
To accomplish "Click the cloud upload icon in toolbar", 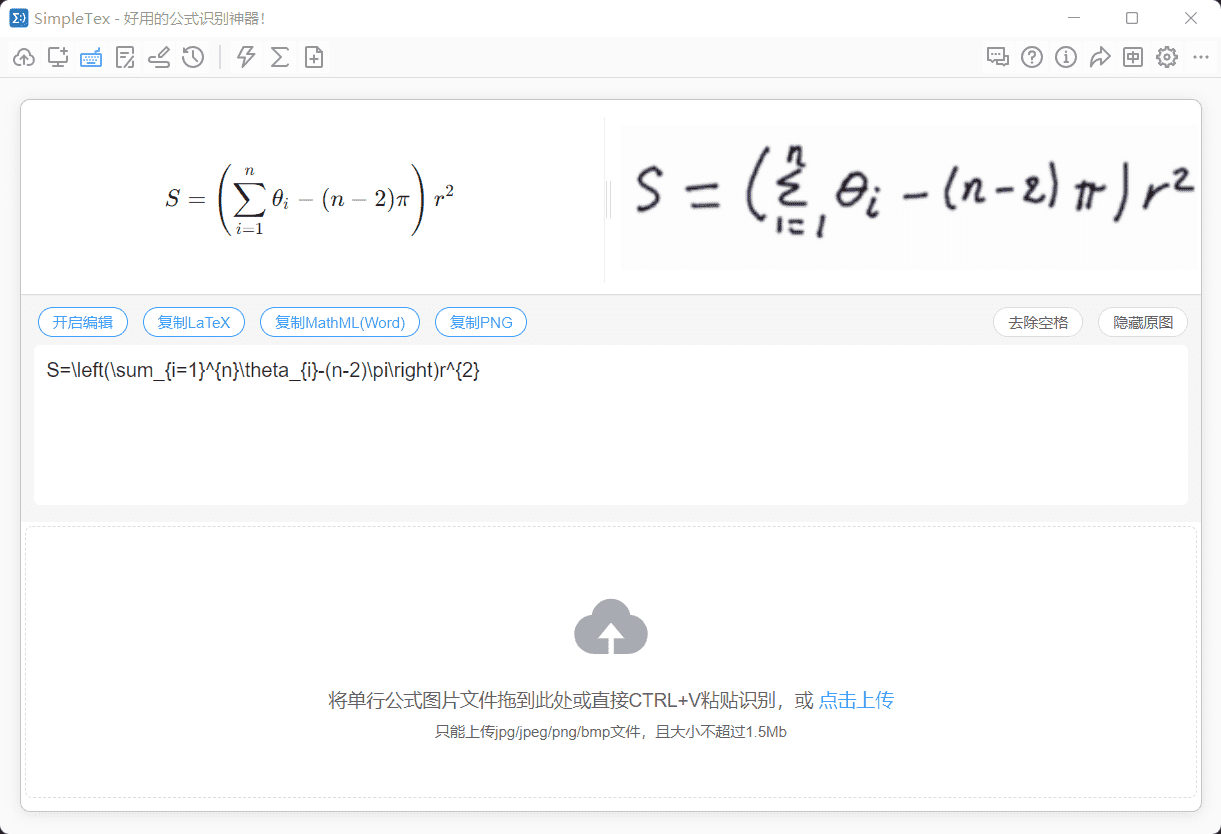I will (x=24, y=58).
